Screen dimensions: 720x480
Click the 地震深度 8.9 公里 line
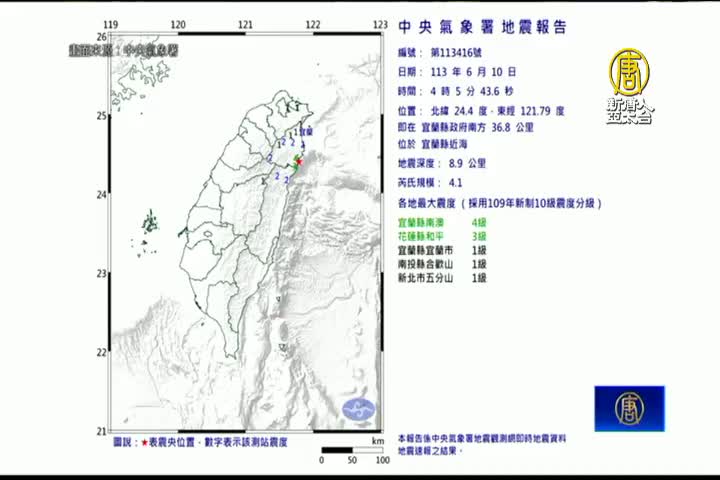441,163
